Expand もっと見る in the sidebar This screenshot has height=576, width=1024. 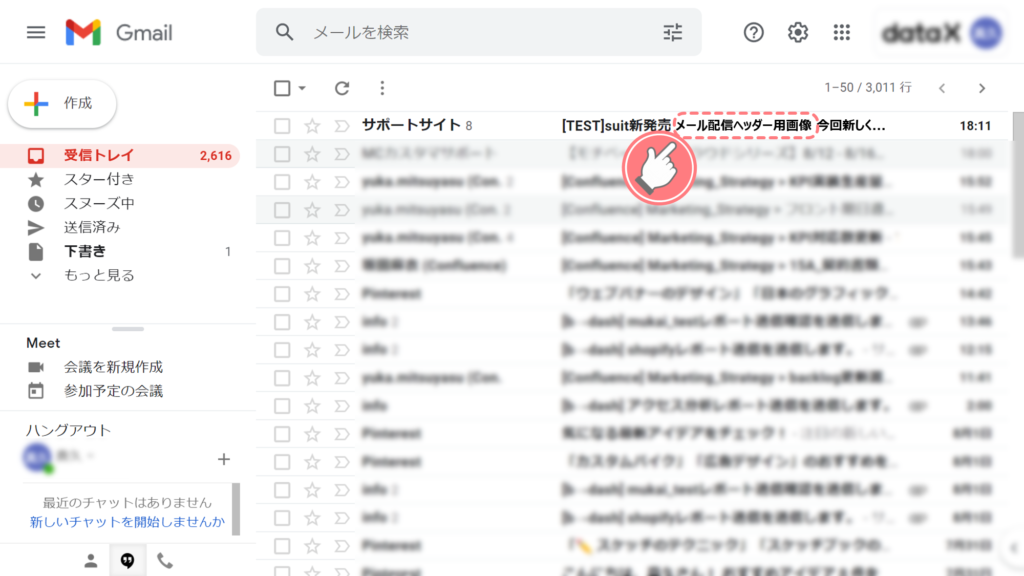pos(98,275)
